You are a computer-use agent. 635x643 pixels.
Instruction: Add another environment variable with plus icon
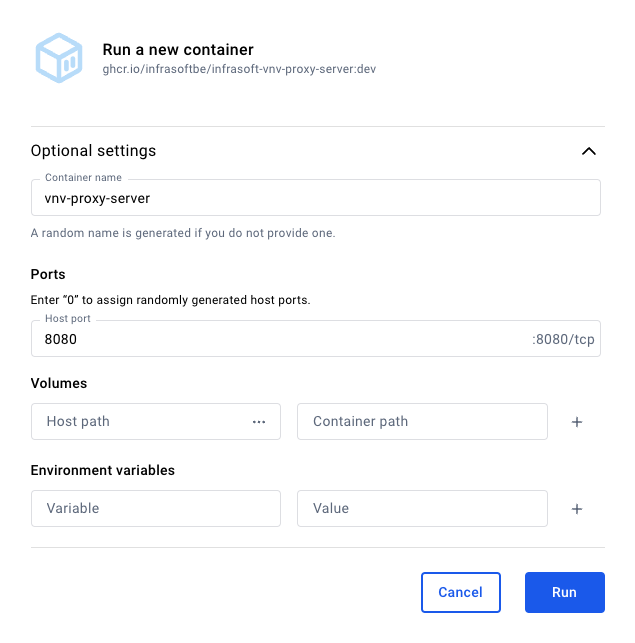coord(577,509)
